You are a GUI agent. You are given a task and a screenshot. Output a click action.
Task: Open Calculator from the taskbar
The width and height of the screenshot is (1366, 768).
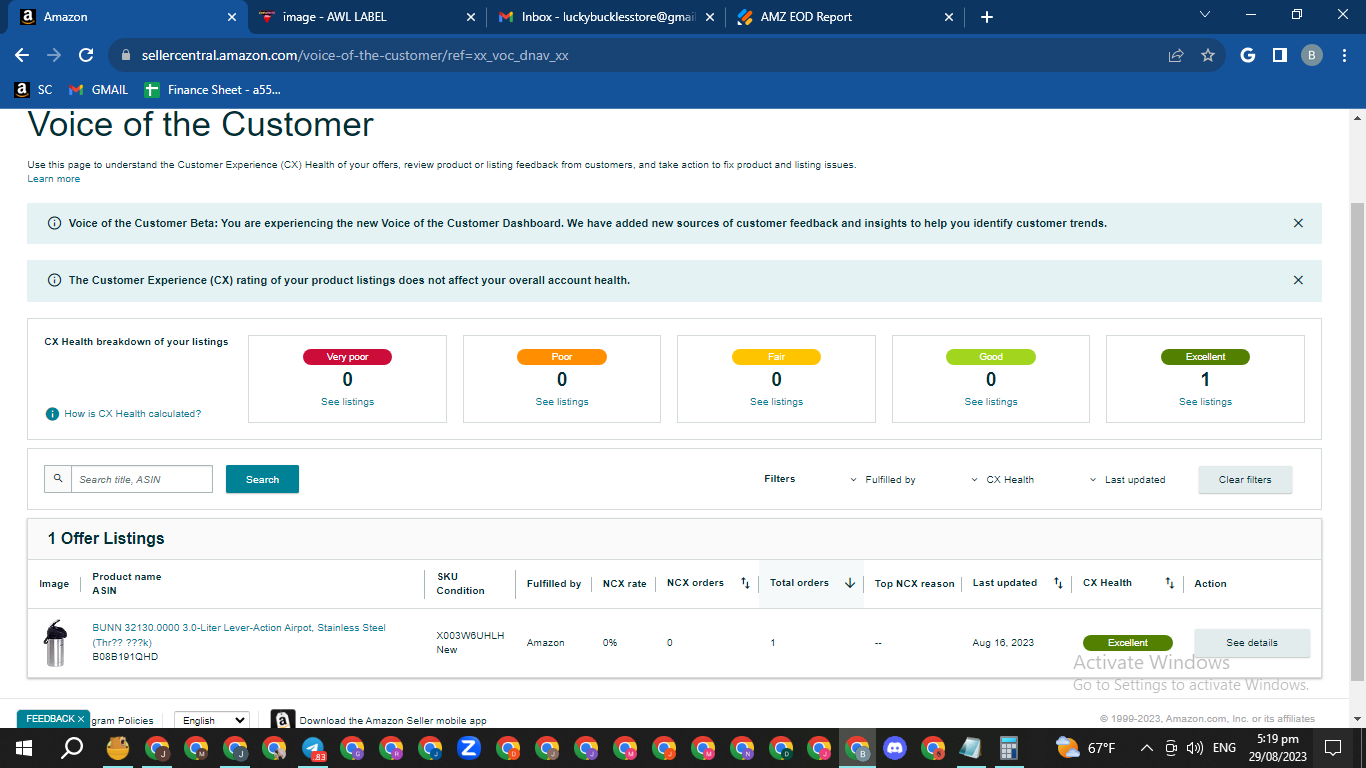(x=1008, y=748)
